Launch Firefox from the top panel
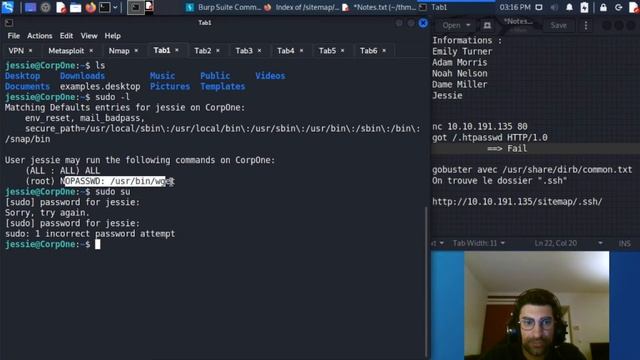The height and width of the screenshot is (360, 640). (91, 7)
